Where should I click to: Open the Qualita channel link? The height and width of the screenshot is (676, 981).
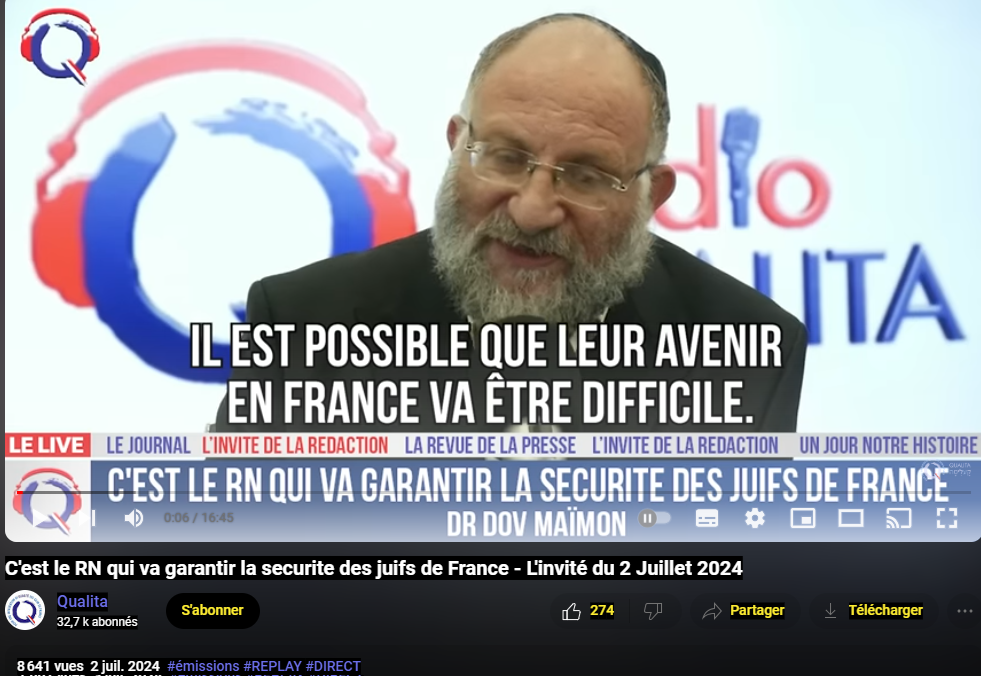coord(83,602)
